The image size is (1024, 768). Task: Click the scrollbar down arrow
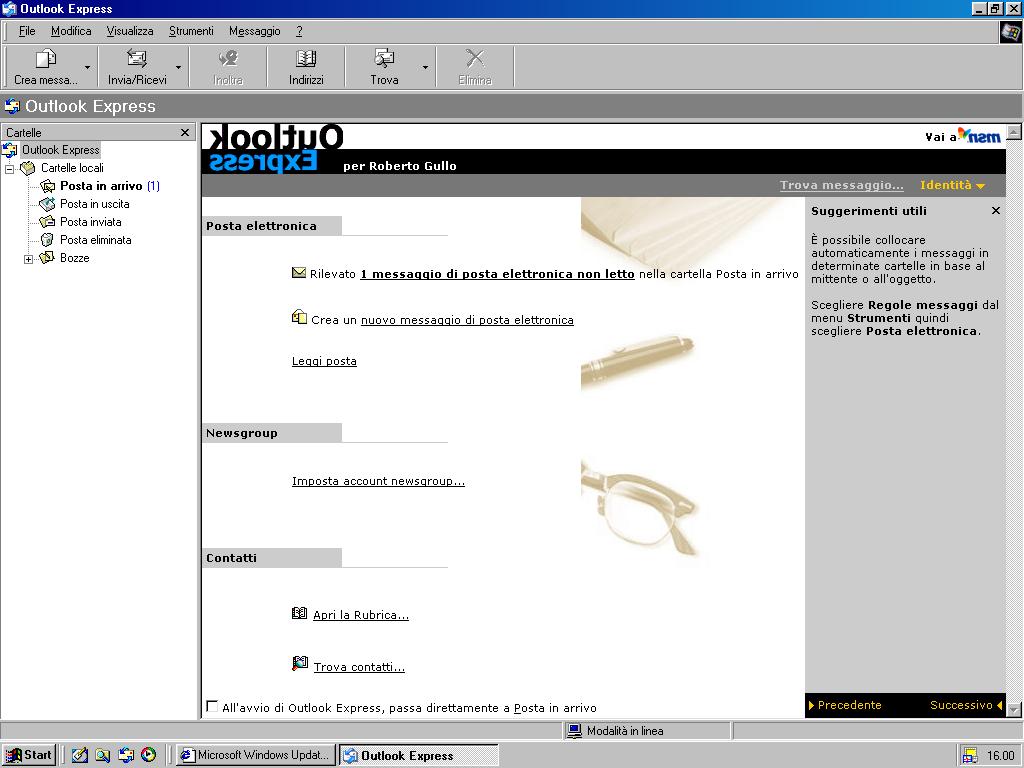pyautogui.click(x=1014, y=709)
